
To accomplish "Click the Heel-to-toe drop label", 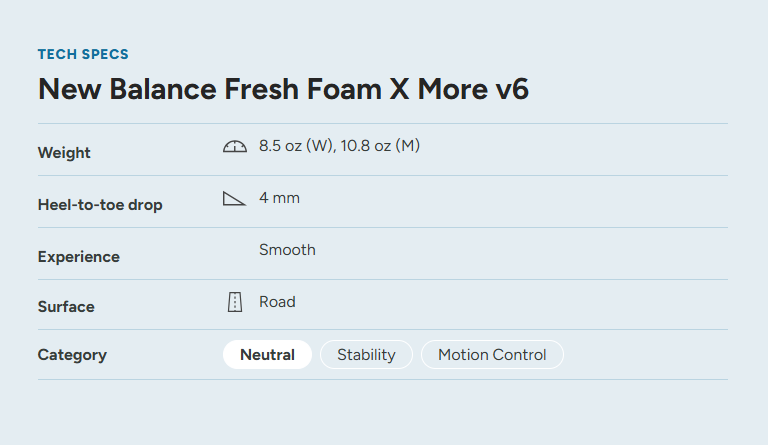I will [100, 205].
